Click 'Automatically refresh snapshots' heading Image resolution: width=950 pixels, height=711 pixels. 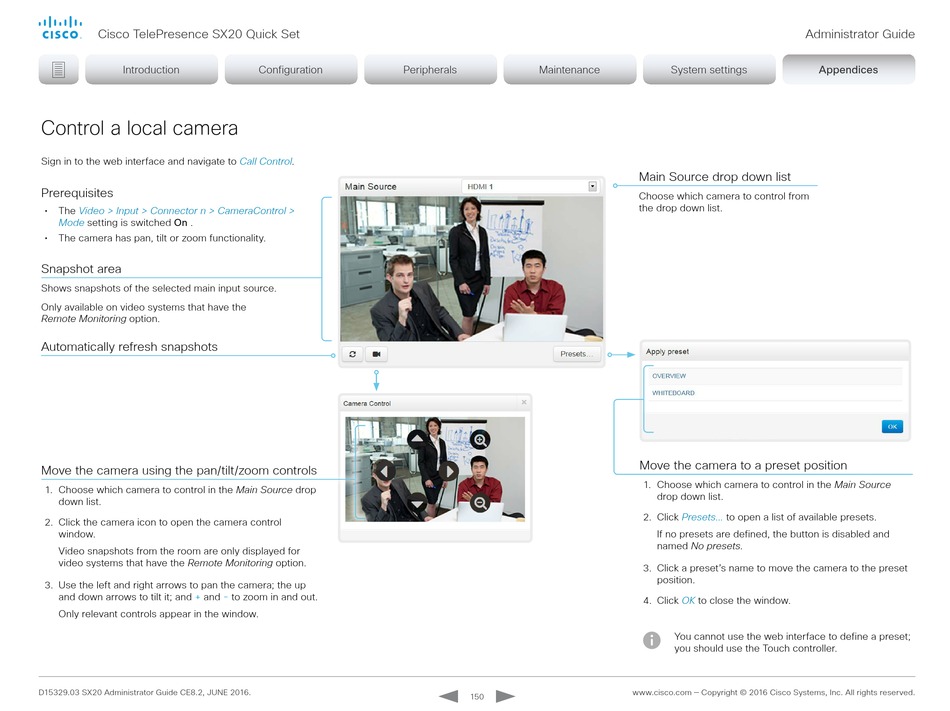pos(129,347)
